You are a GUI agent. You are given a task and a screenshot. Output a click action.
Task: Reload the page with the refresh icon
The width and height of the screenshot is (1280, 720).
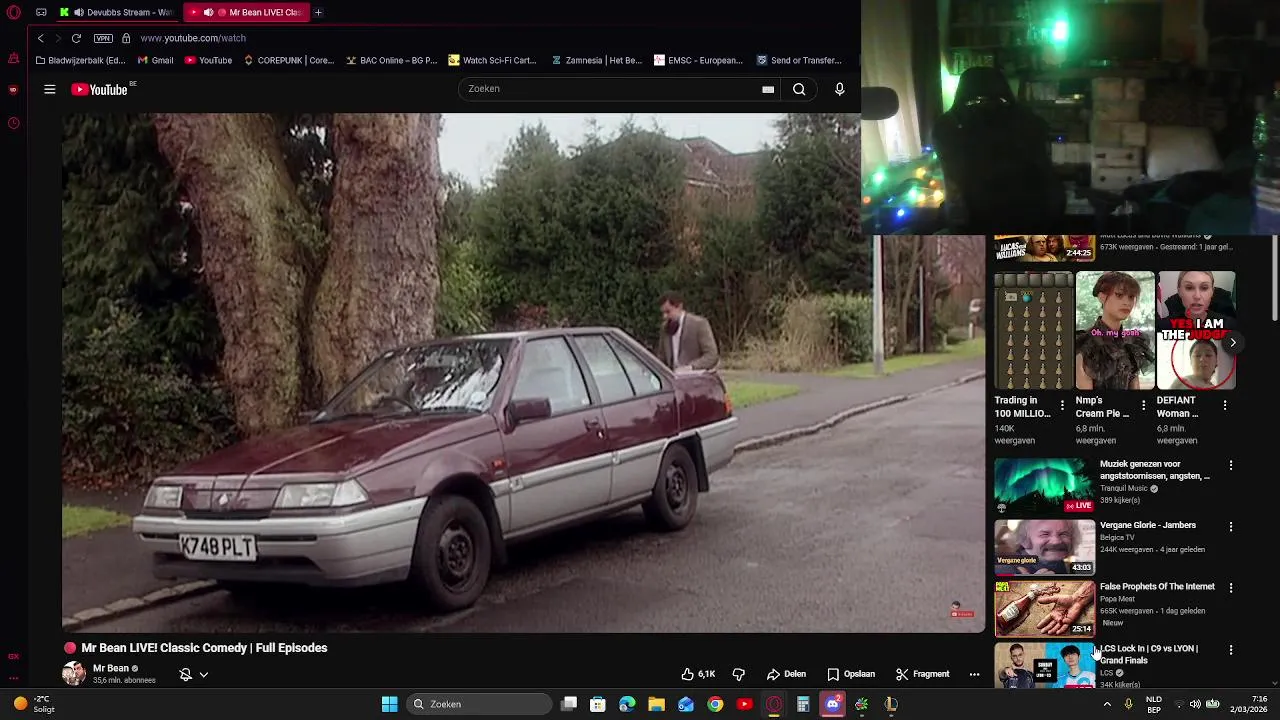point(76,38)
